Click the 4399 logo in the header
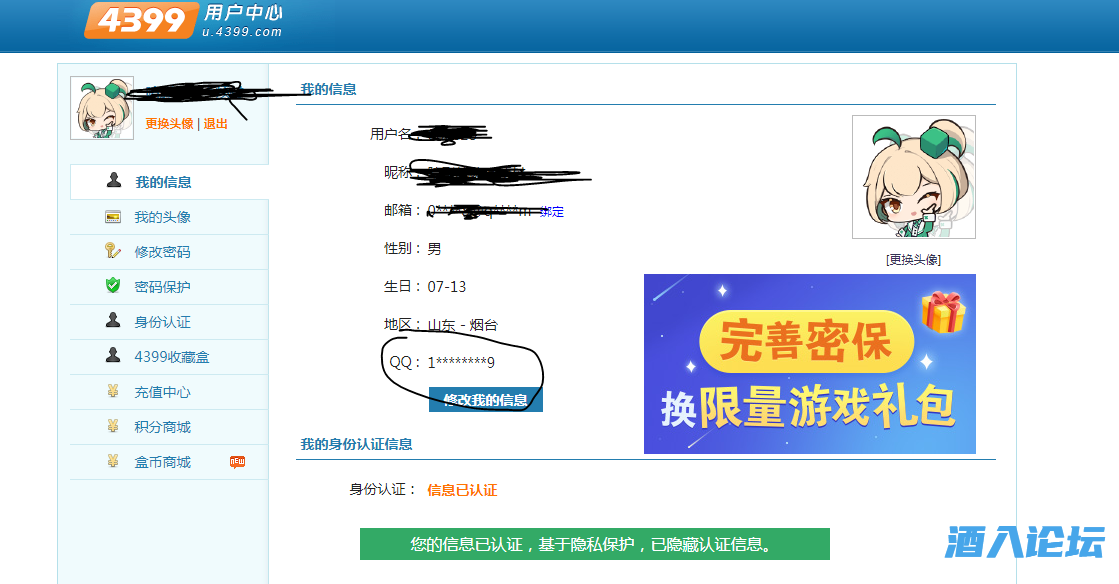Screen dimensions: 1119x584 tap(140, 19)
